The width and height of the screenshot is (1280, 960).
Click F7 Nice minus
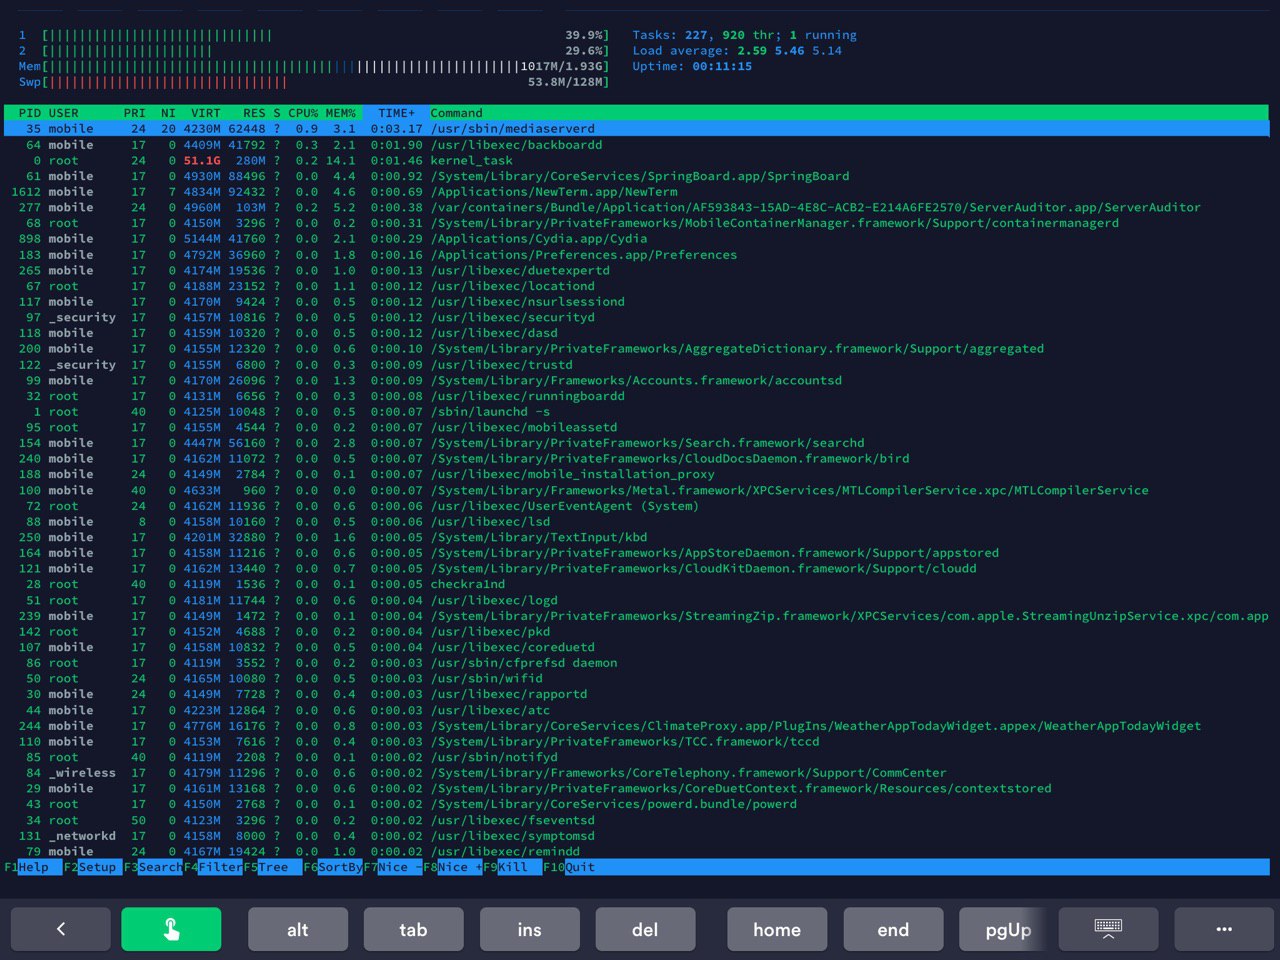tap(393, 867)
